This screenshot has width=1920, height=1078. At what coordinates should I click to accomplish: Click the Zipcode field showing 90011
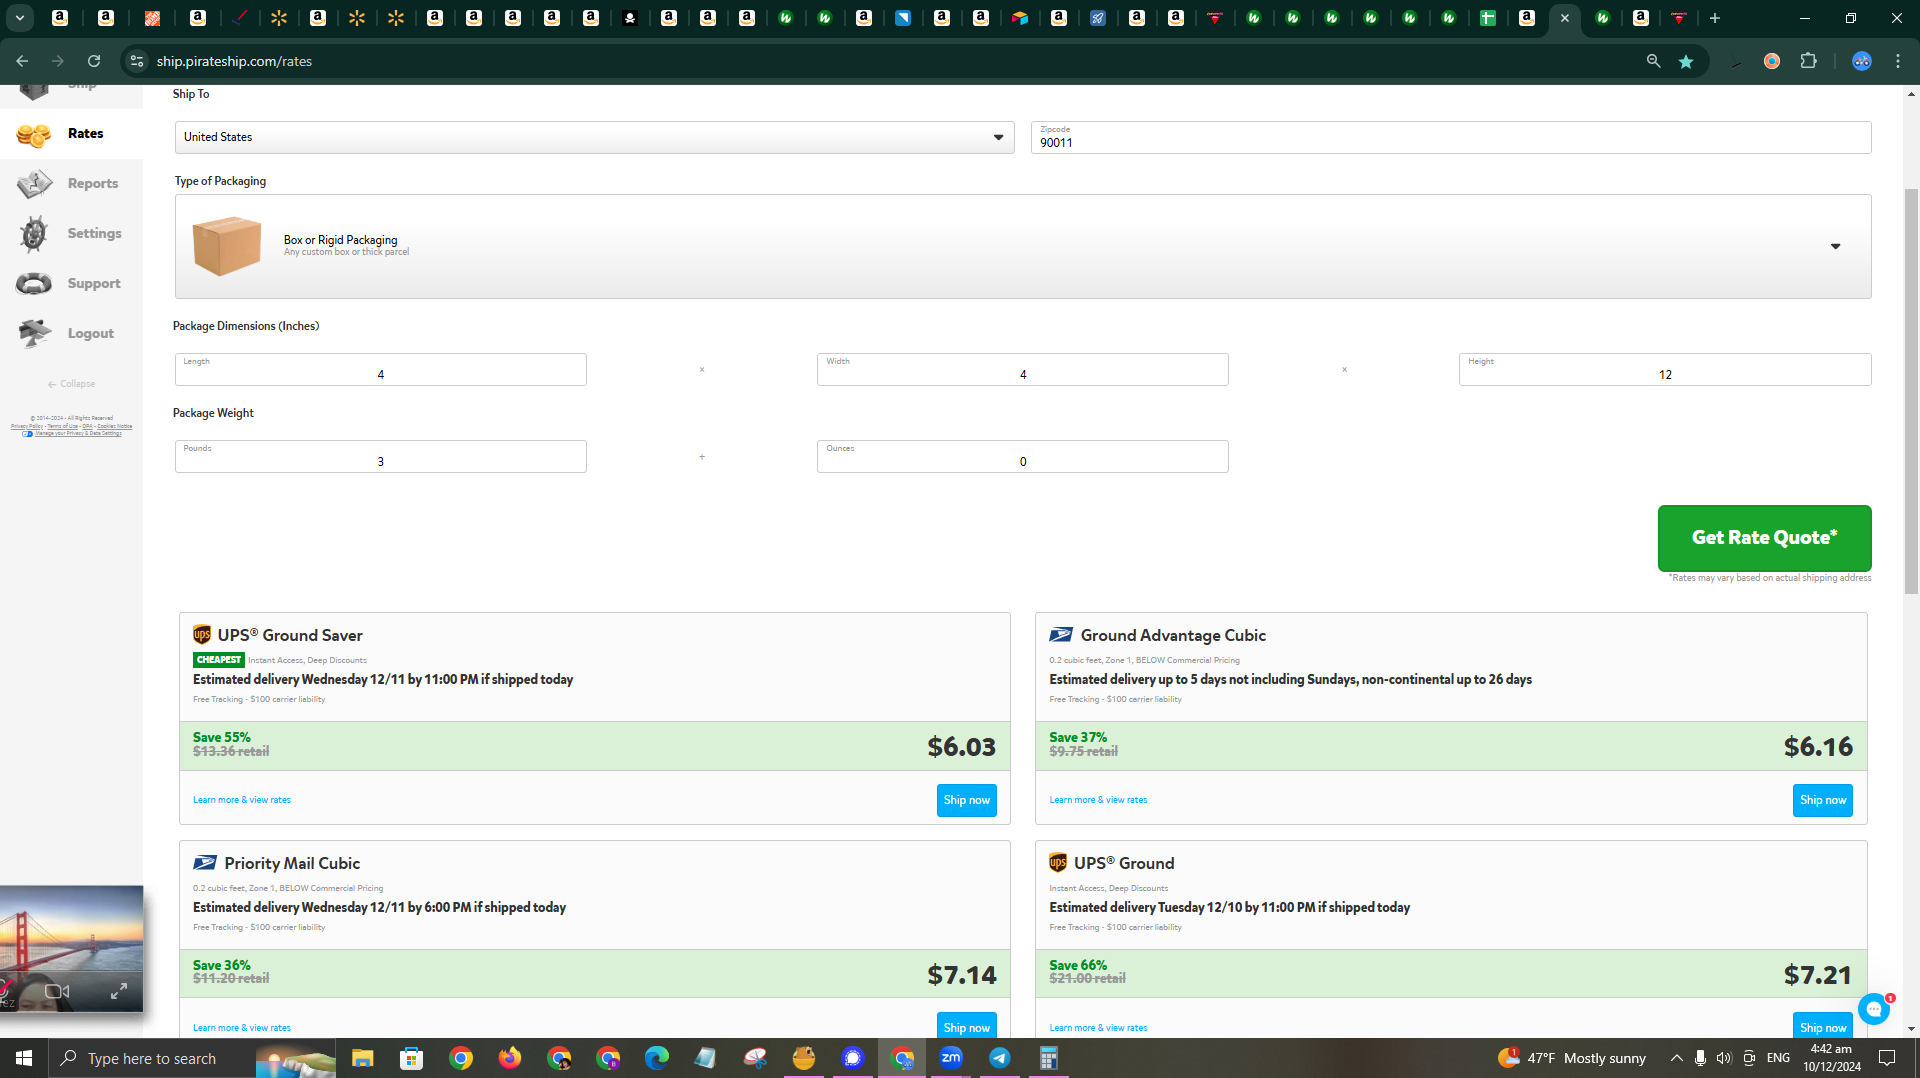click(x=1450, y=138)
